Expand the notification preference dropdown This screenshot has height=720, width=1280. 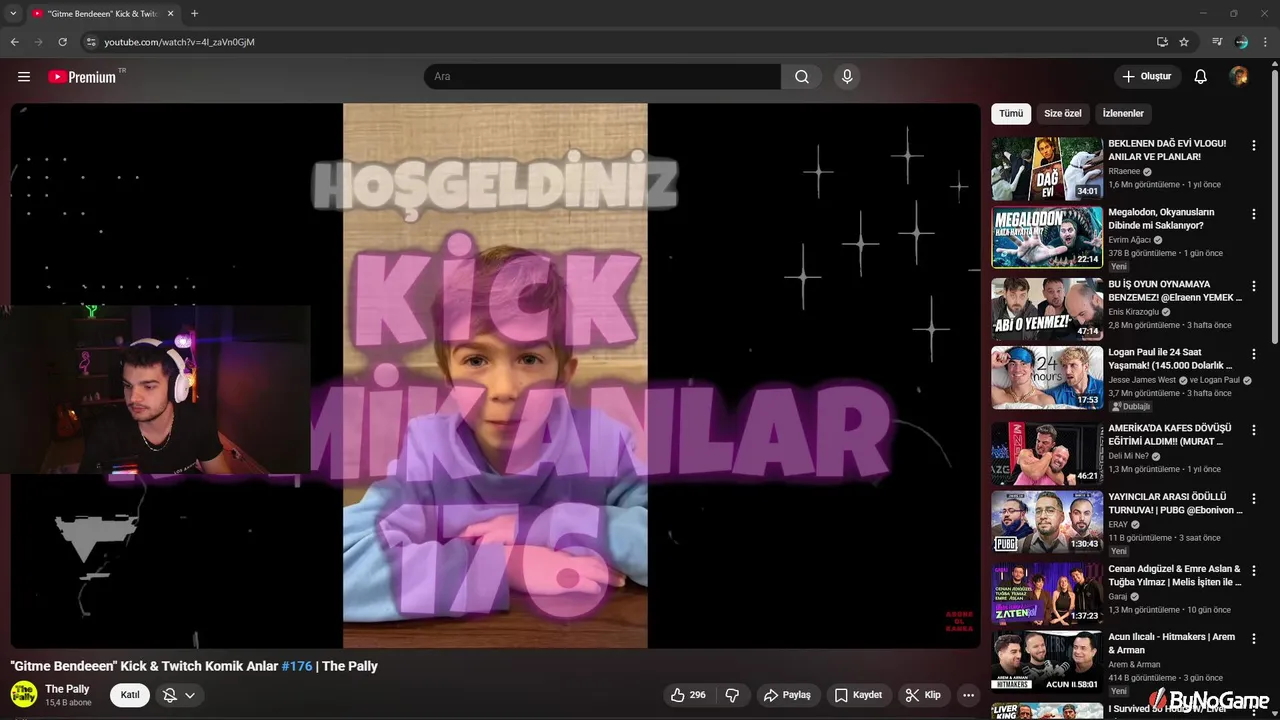click(x=180, y=695)
